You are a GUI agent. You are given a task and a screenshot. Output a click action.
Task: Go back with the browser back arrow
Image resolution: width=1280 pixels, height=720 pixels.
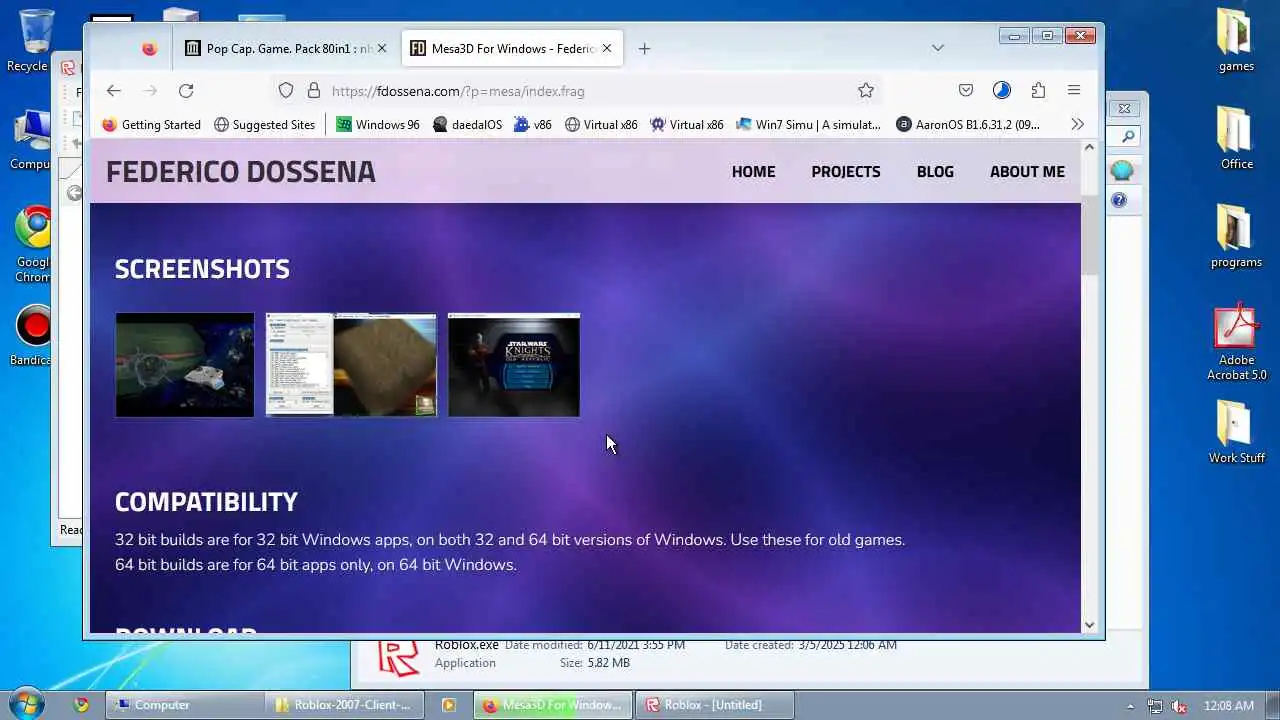coord(114,91)
